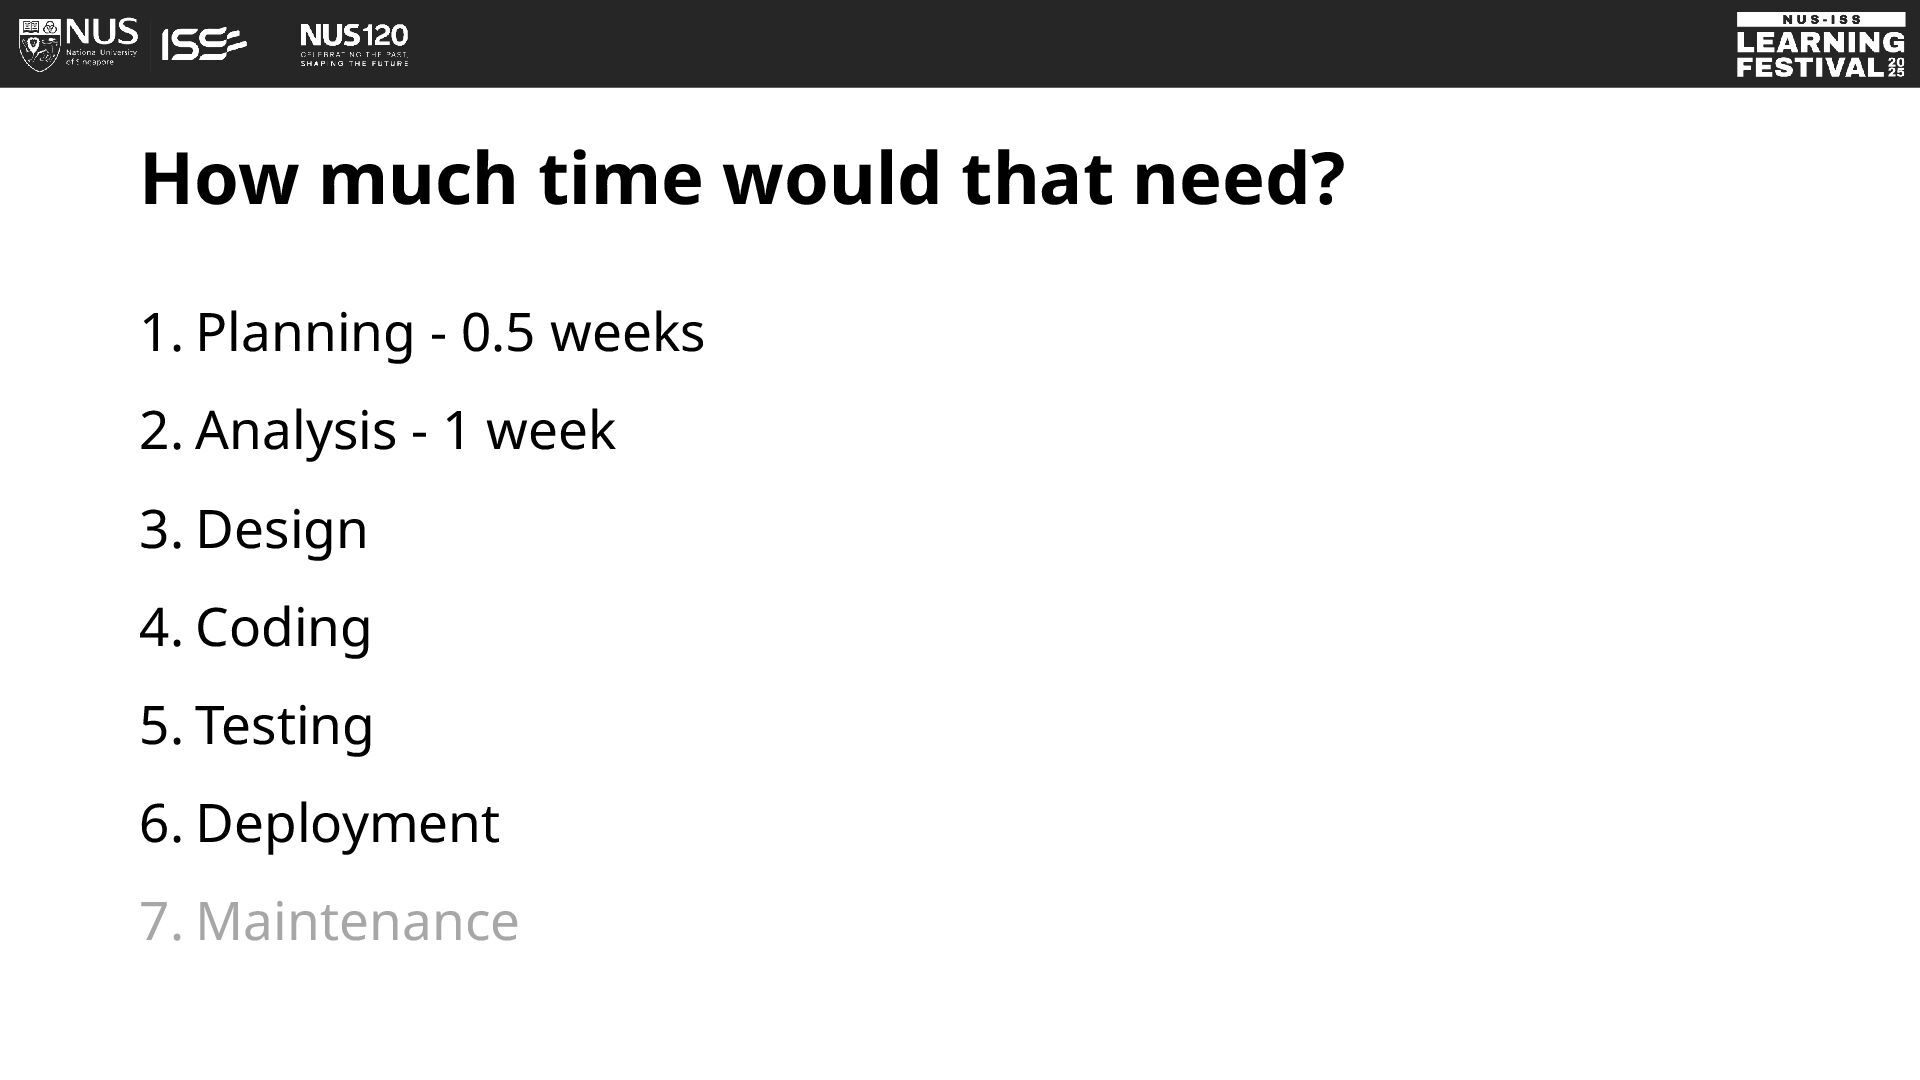
Task: Click the word 'FESTIVAL' in the header
Action: [1810, 67]
